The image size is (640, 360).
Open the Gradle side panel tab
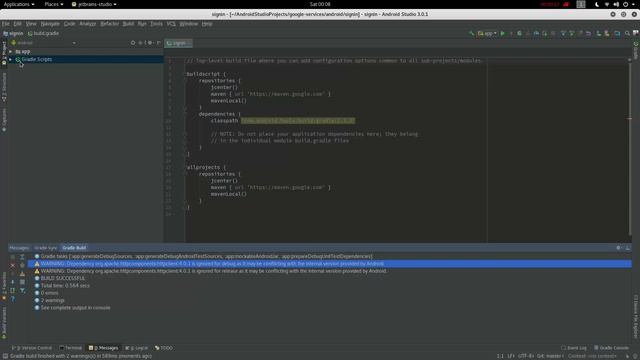636,50
